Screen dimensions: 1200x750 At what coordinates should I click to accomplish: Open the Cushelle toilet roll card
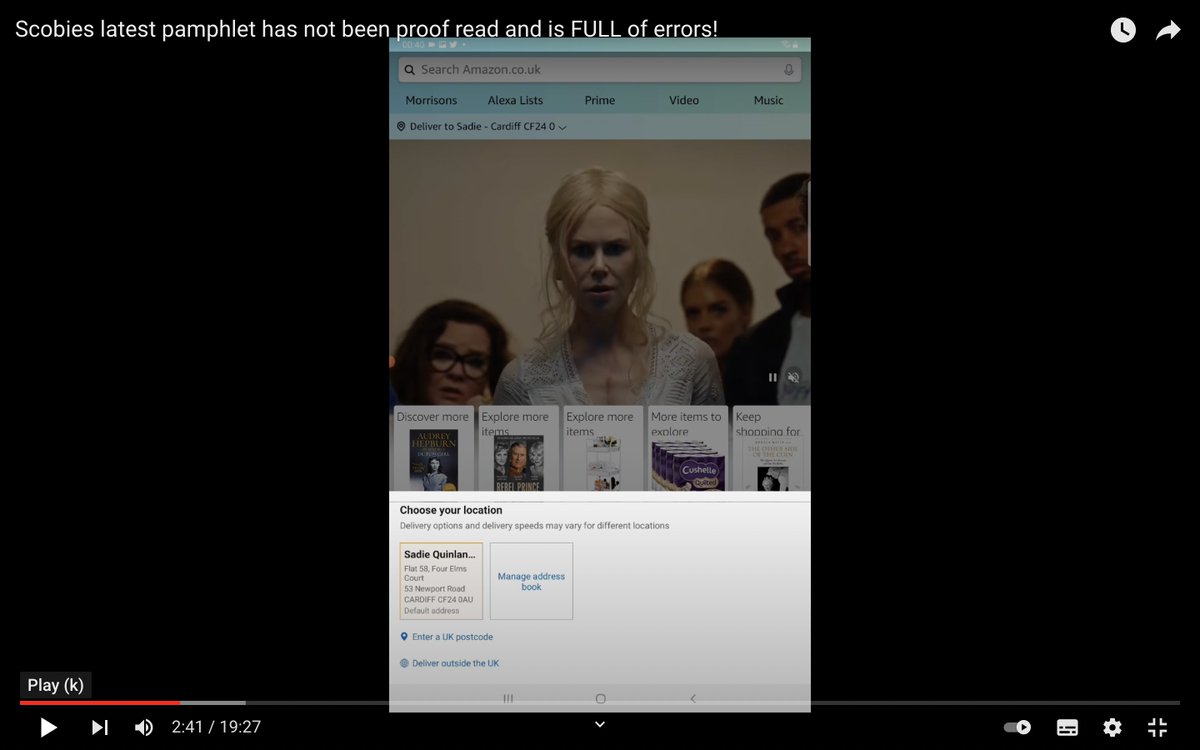(687, 448)
